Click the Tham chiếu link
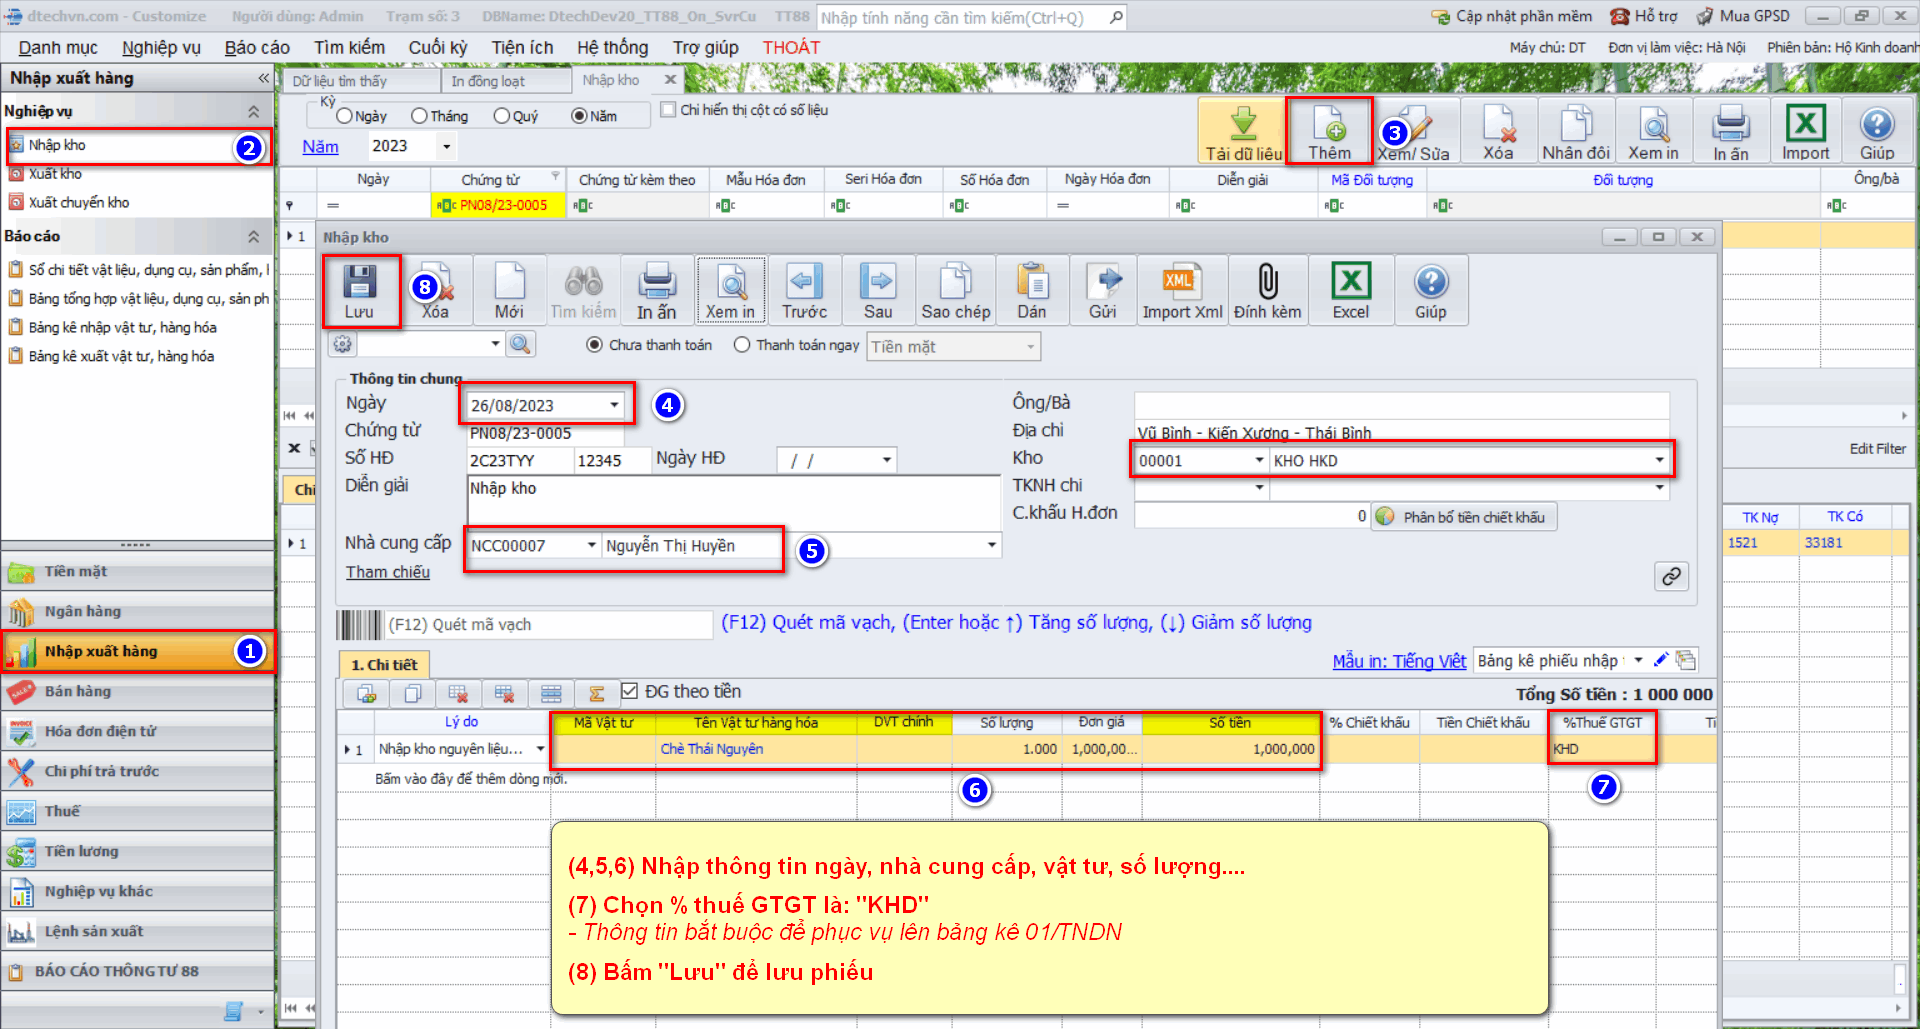The height and width of the screenshot is (1029, 1920). tap(388, 572)
